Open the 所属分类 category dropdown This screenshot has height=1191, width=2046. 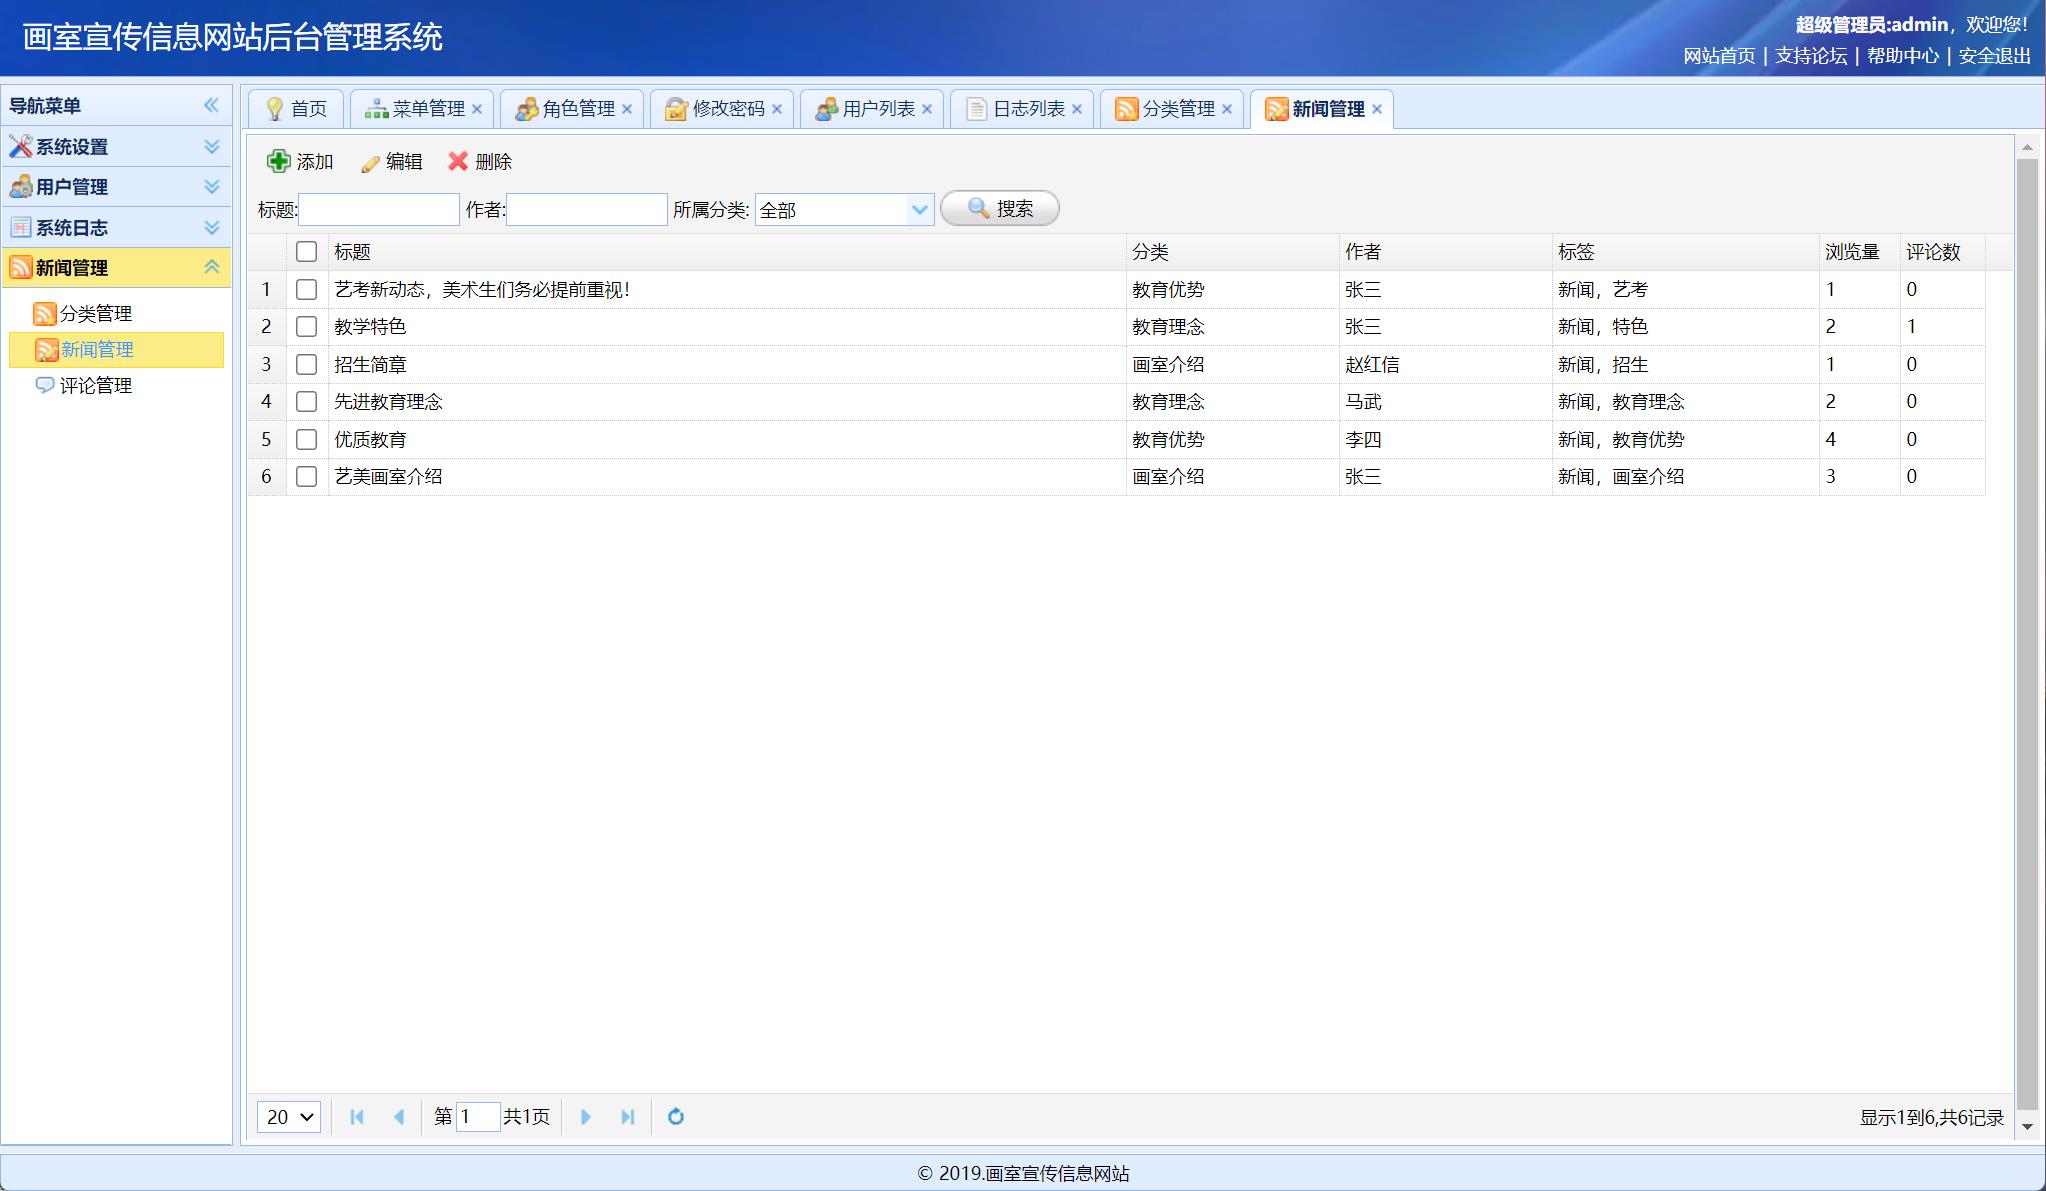click(919, 209)
